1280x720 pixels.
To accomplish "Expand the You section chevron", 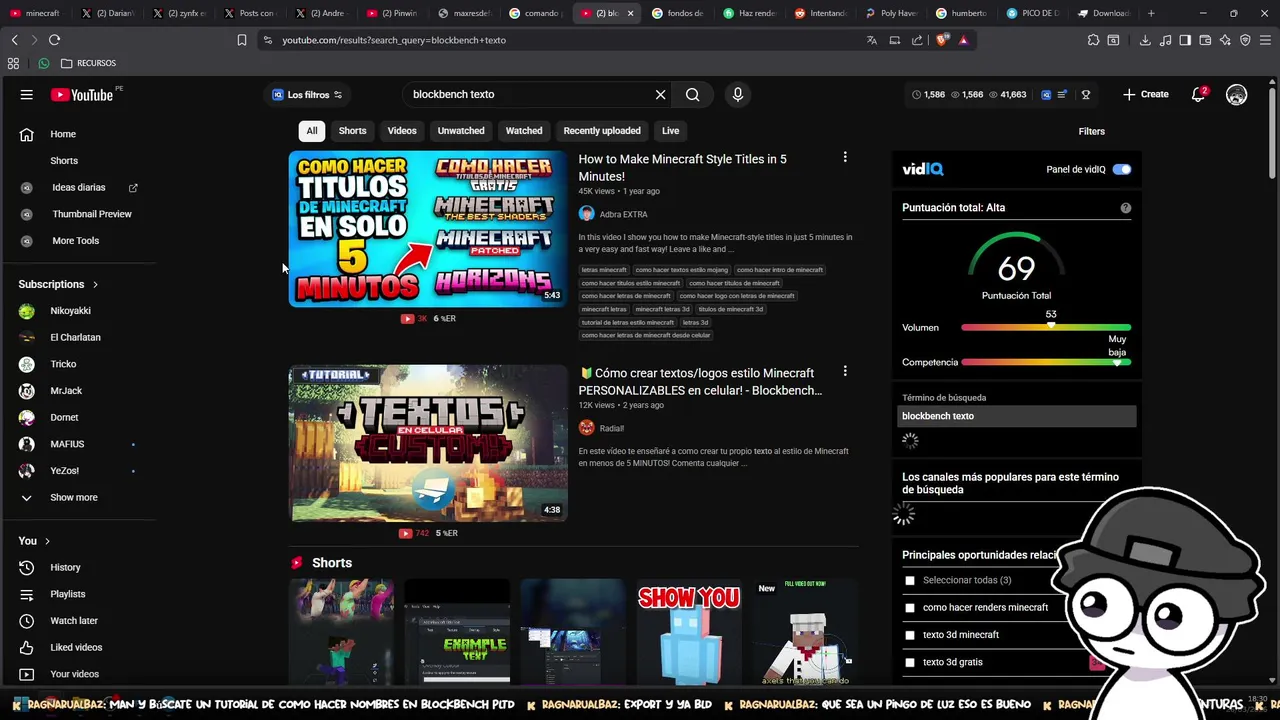I will tap(47, 541).
